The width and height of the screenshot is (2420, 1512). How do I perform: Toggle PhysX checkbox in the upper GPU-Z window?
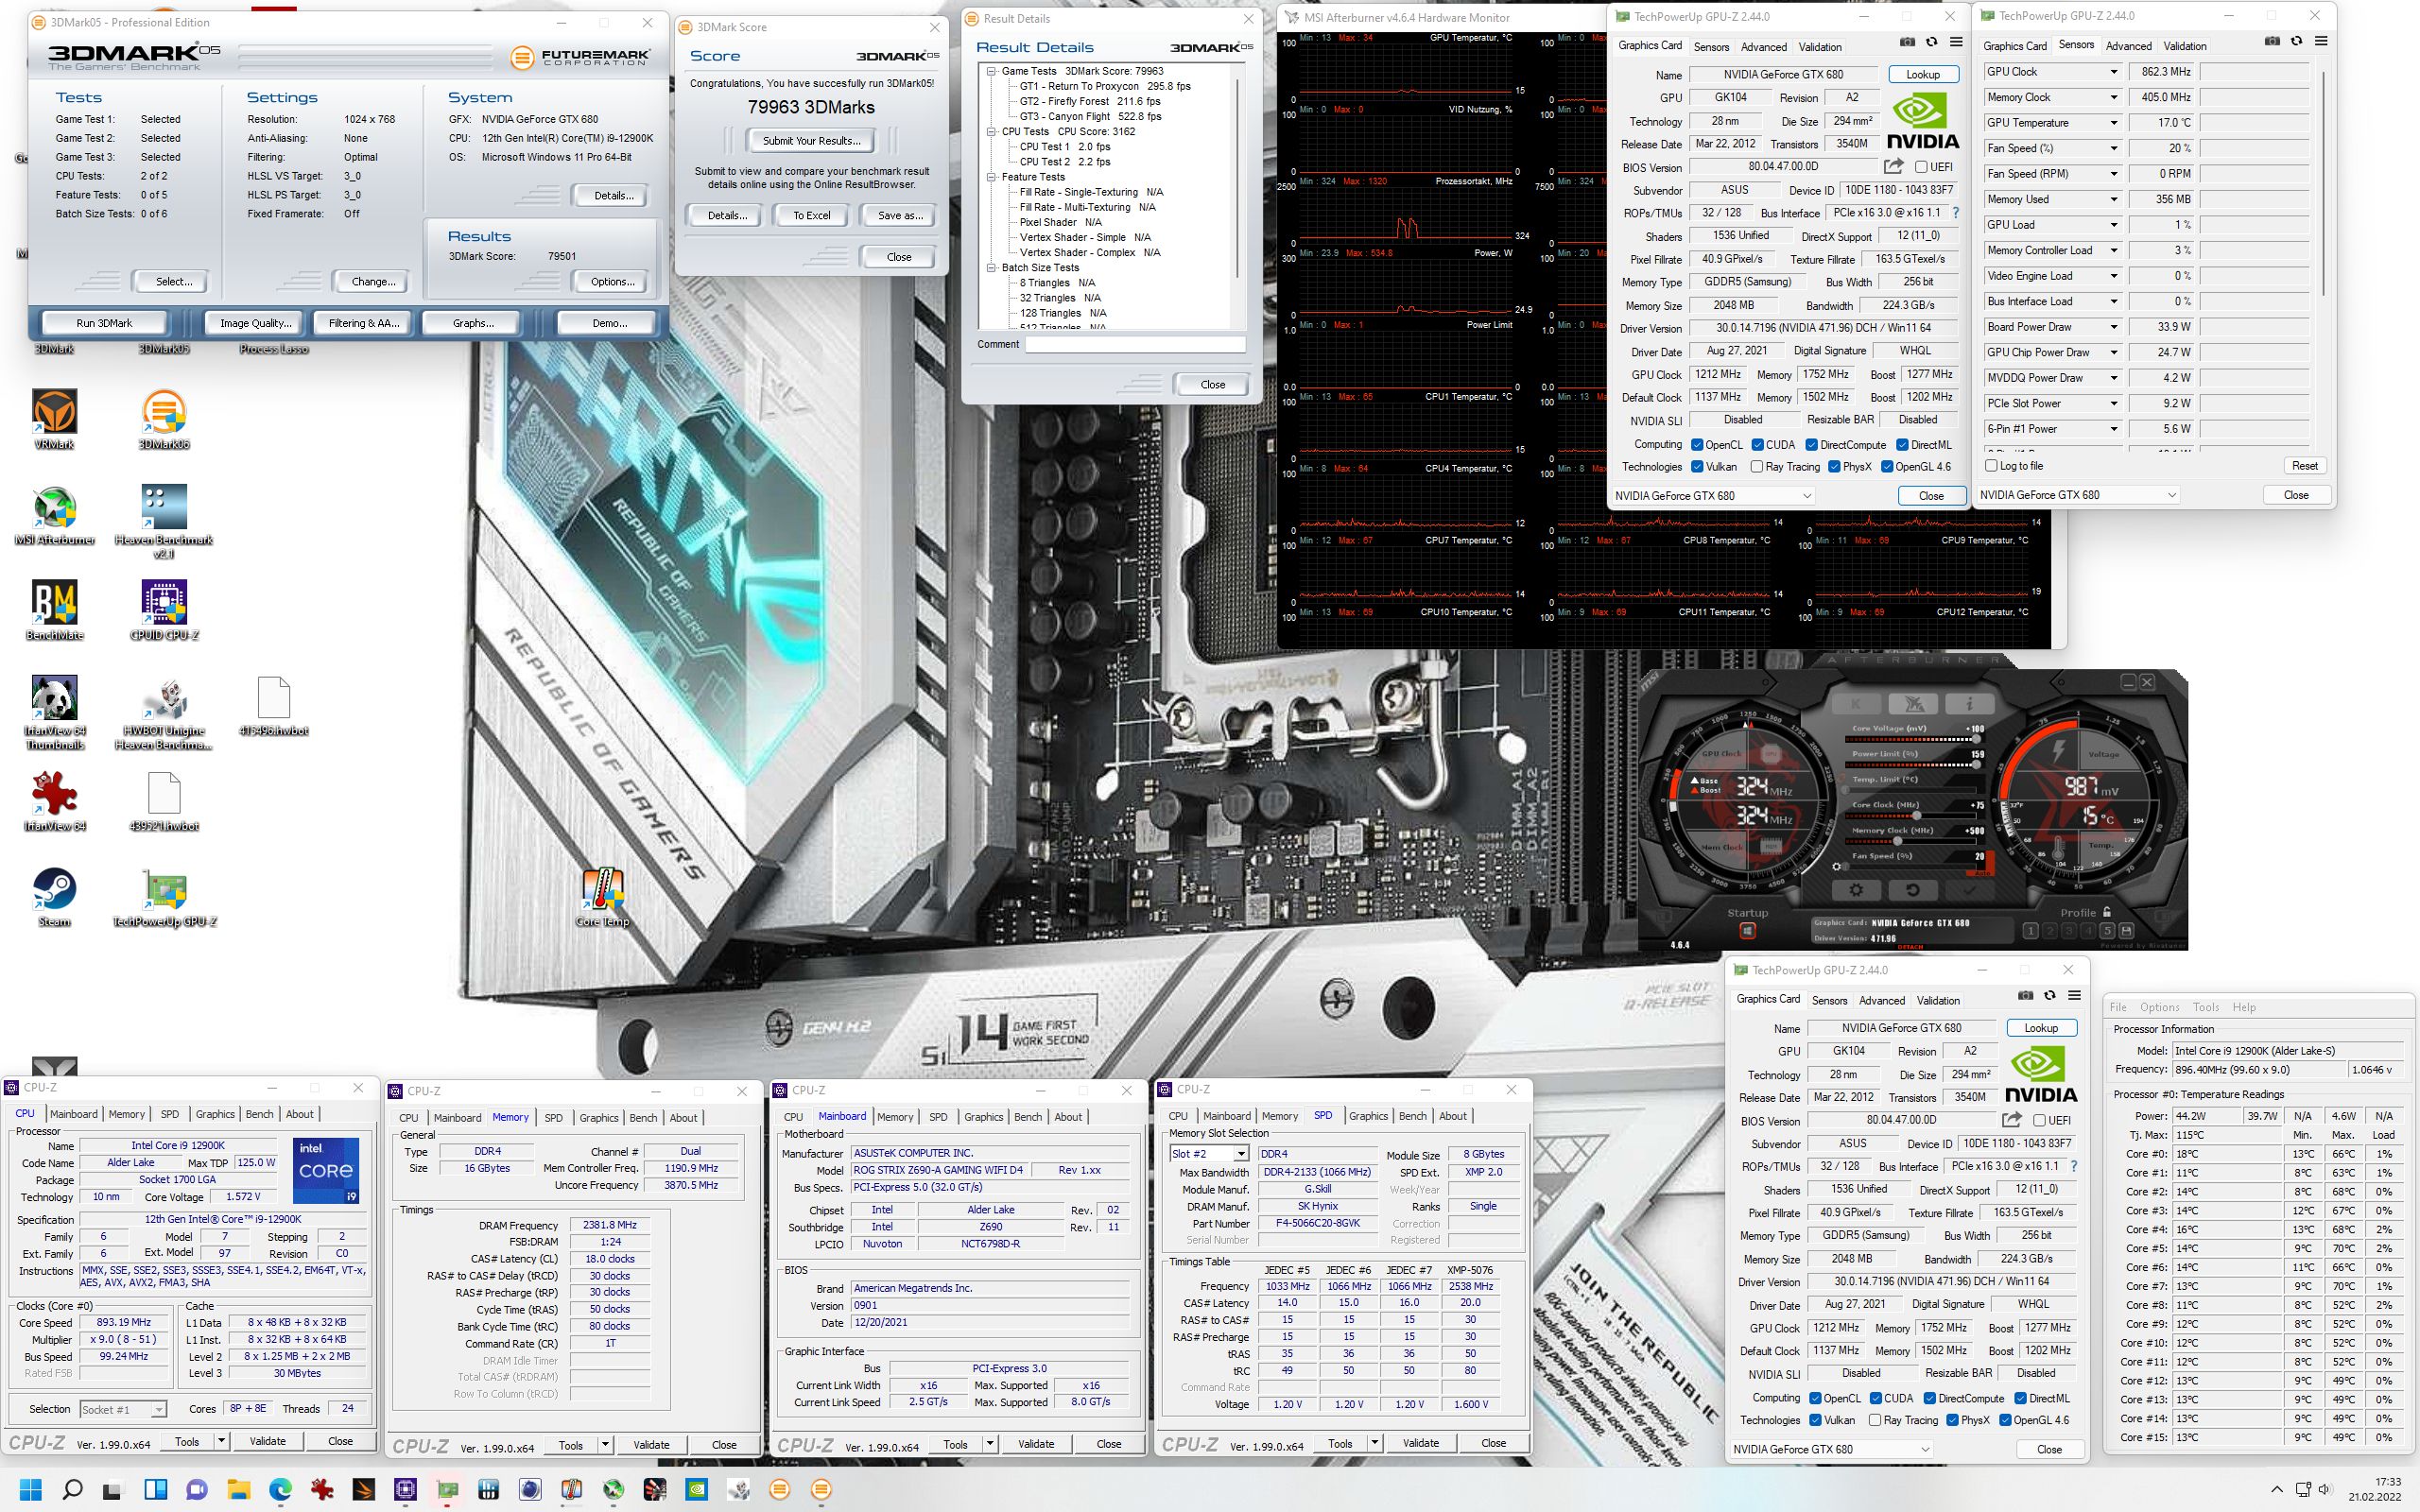coord(1834,467)
